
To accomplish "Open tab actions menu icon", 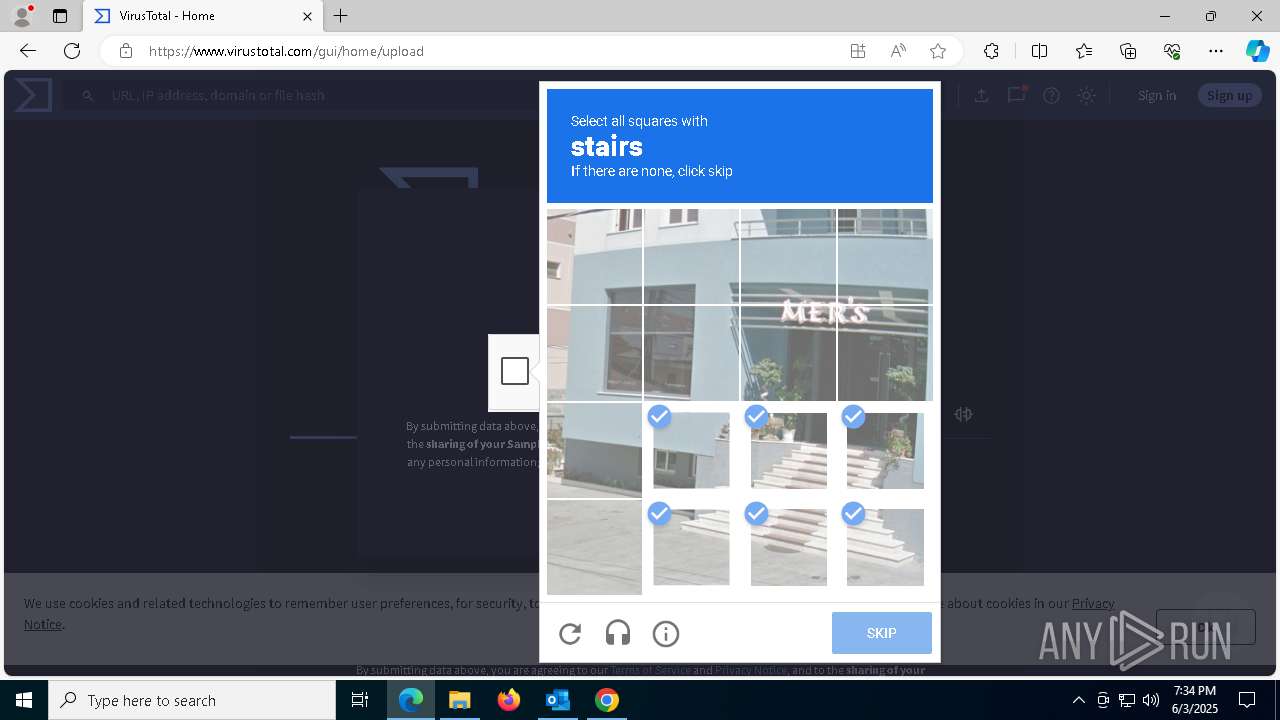I will click(x=60, y=16).
